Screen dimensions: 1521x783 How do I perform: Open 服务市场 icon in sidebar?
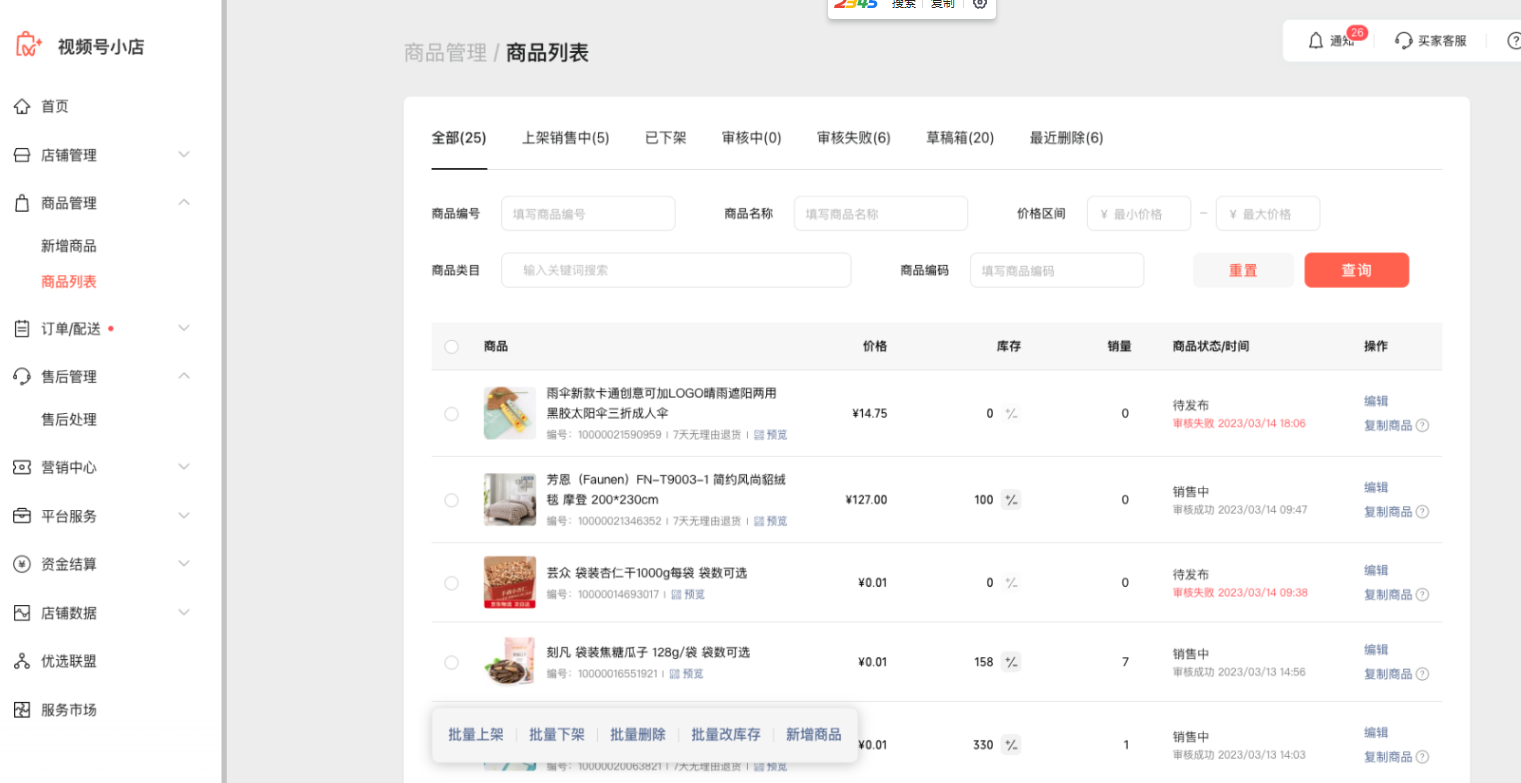[x=22, y=710]
